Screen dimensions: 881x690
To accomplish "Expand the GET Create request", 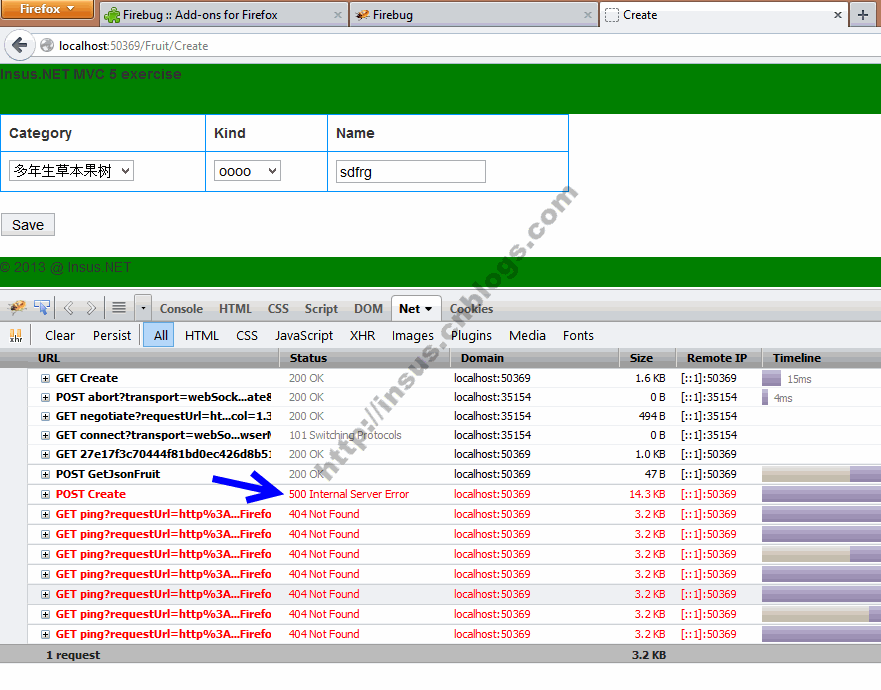I will click(46, 379).
